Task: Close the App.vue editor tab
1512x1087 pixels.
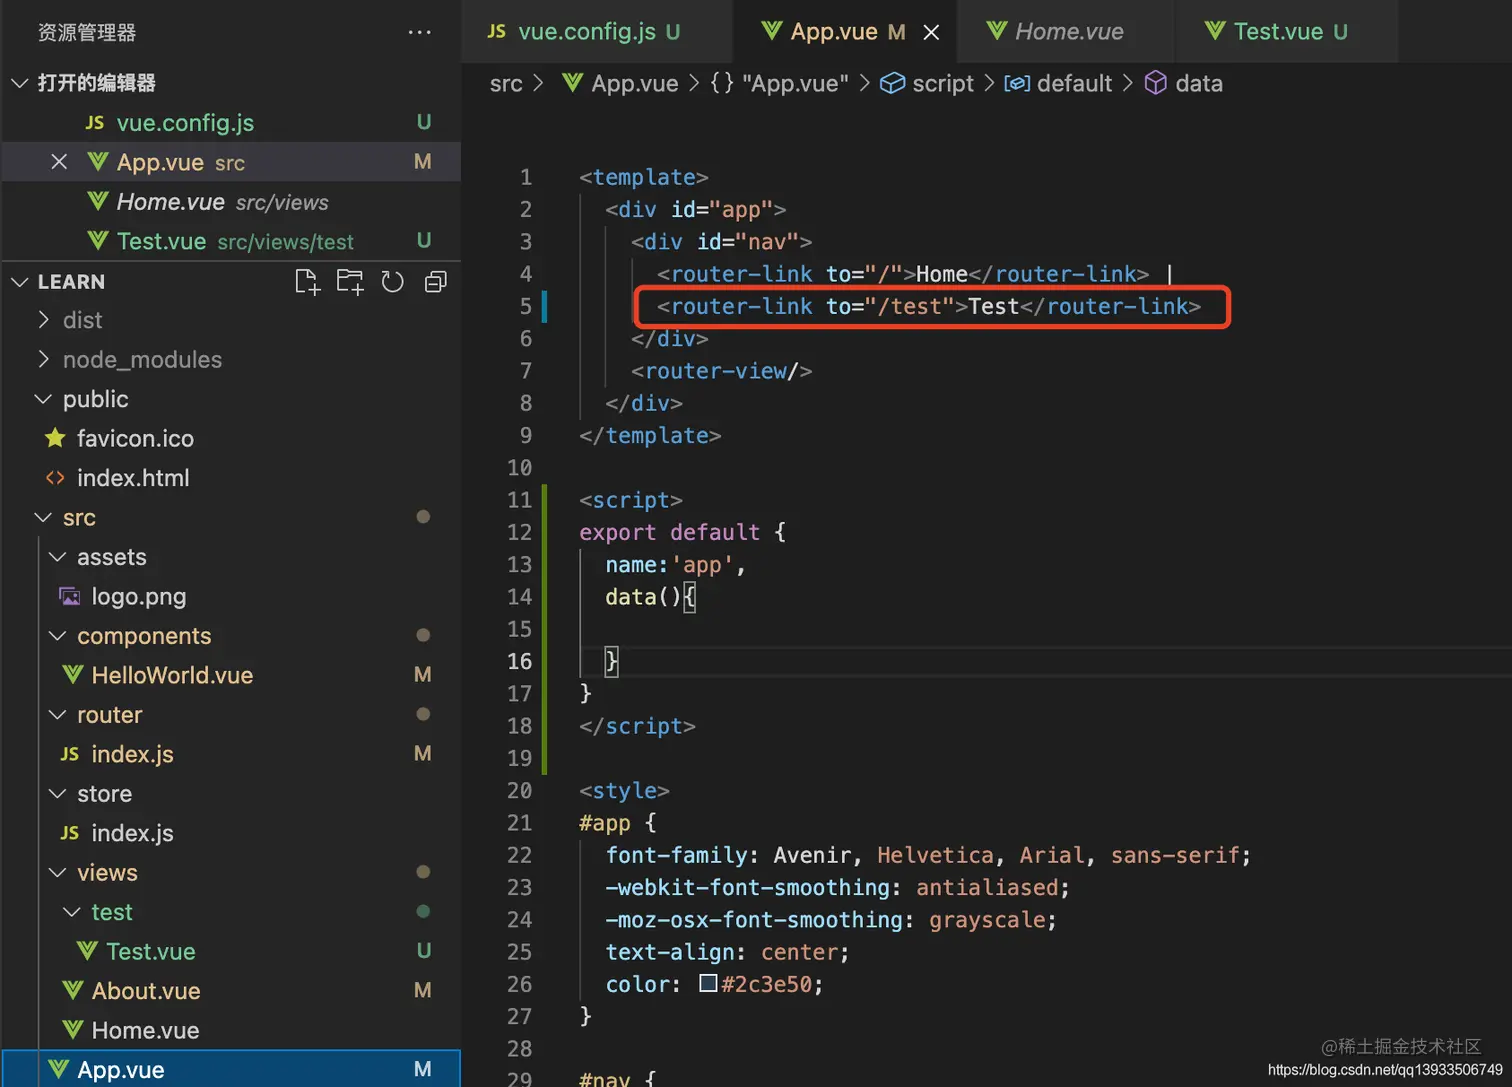Action: [x=931, y=32]
